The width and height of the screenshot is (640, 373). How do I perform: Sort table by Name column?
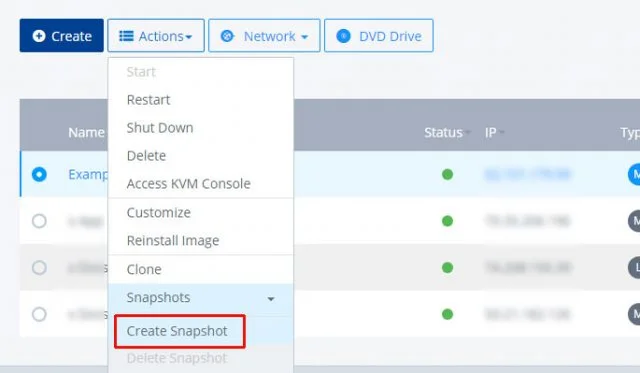[x=86, y=132]
